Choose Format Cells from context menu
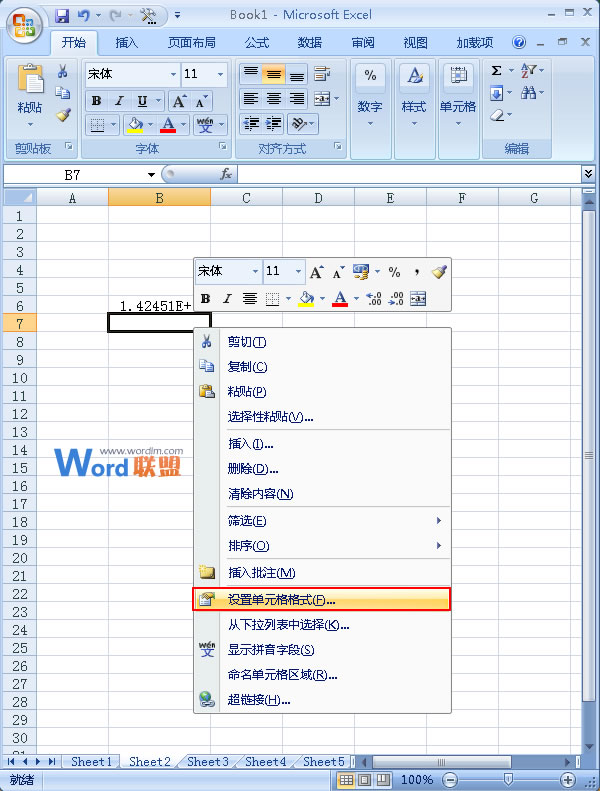 click(x=321, y=599)
